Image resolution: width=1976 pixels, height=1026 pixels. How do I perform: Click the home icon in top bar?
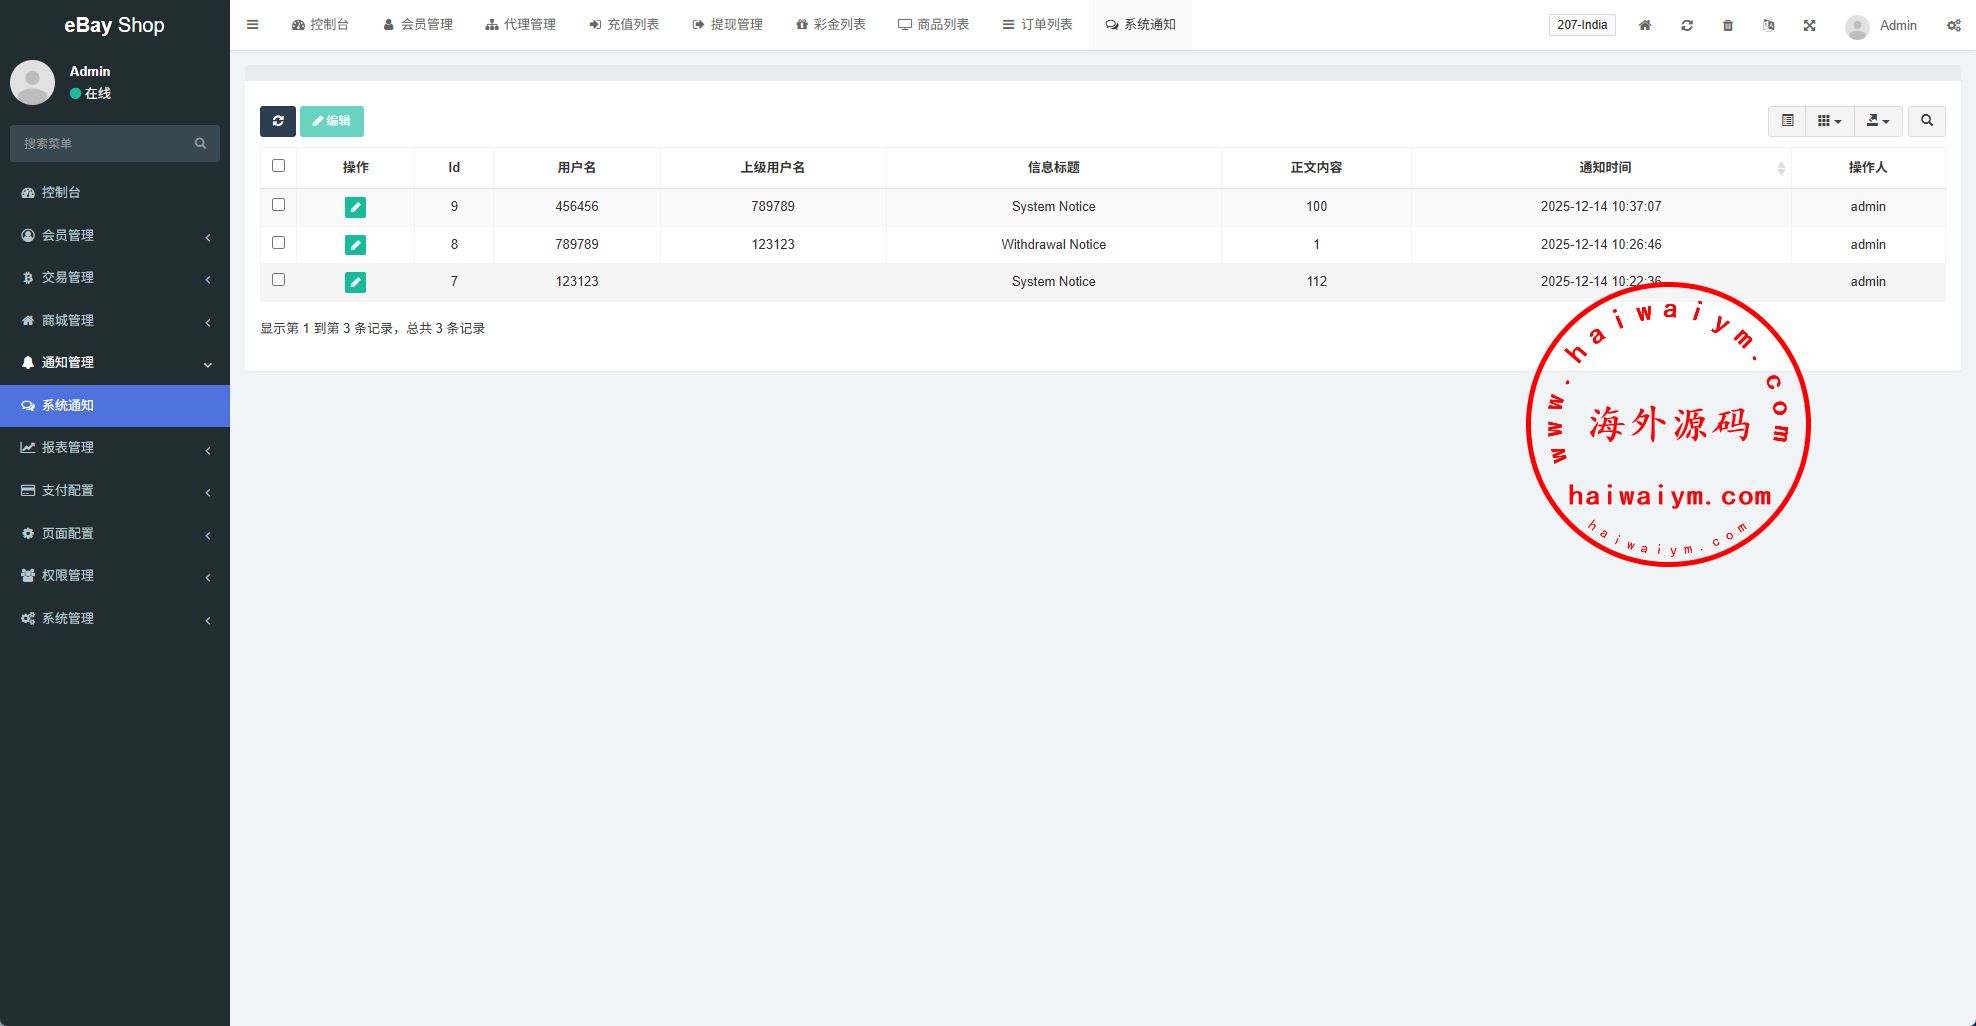click(x=1645, y=25)
